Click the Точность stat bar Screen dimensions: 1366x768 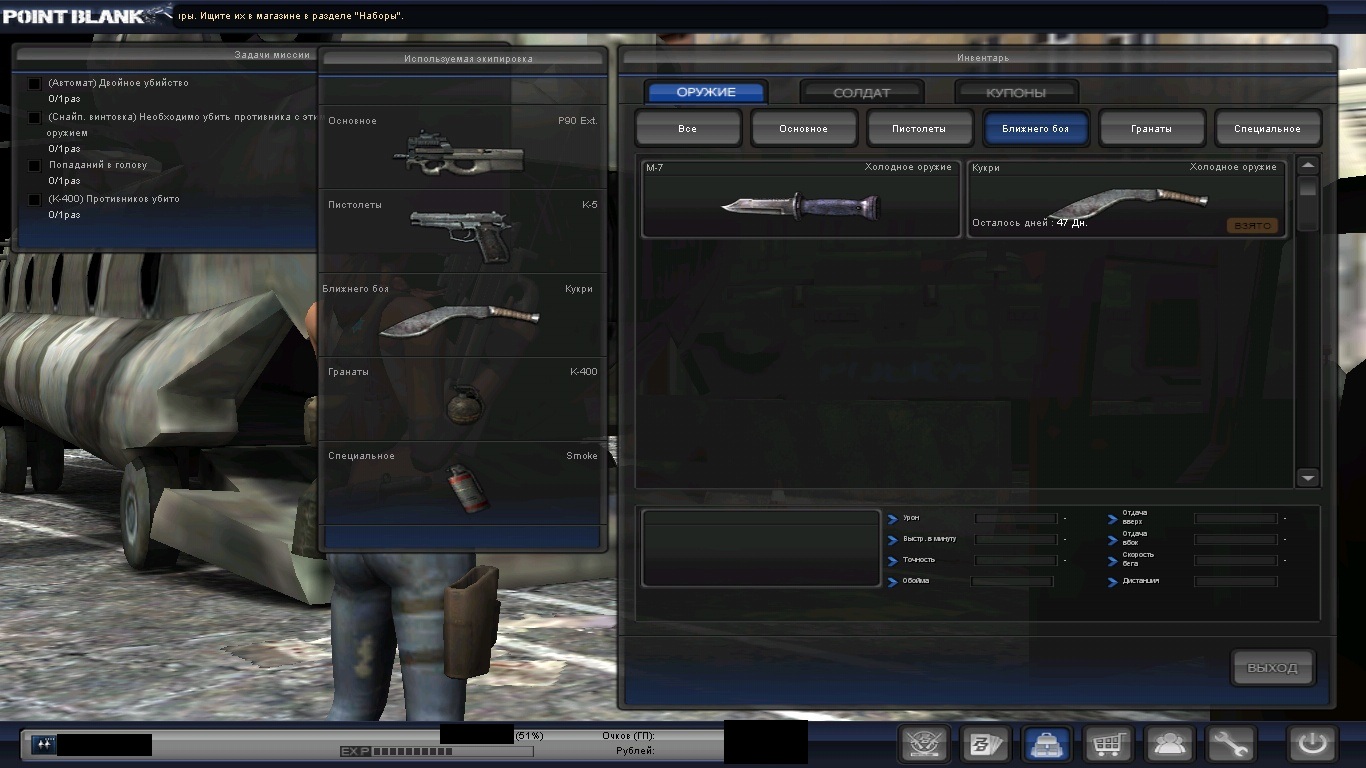pyautogui.click(x=1016, y=560)
